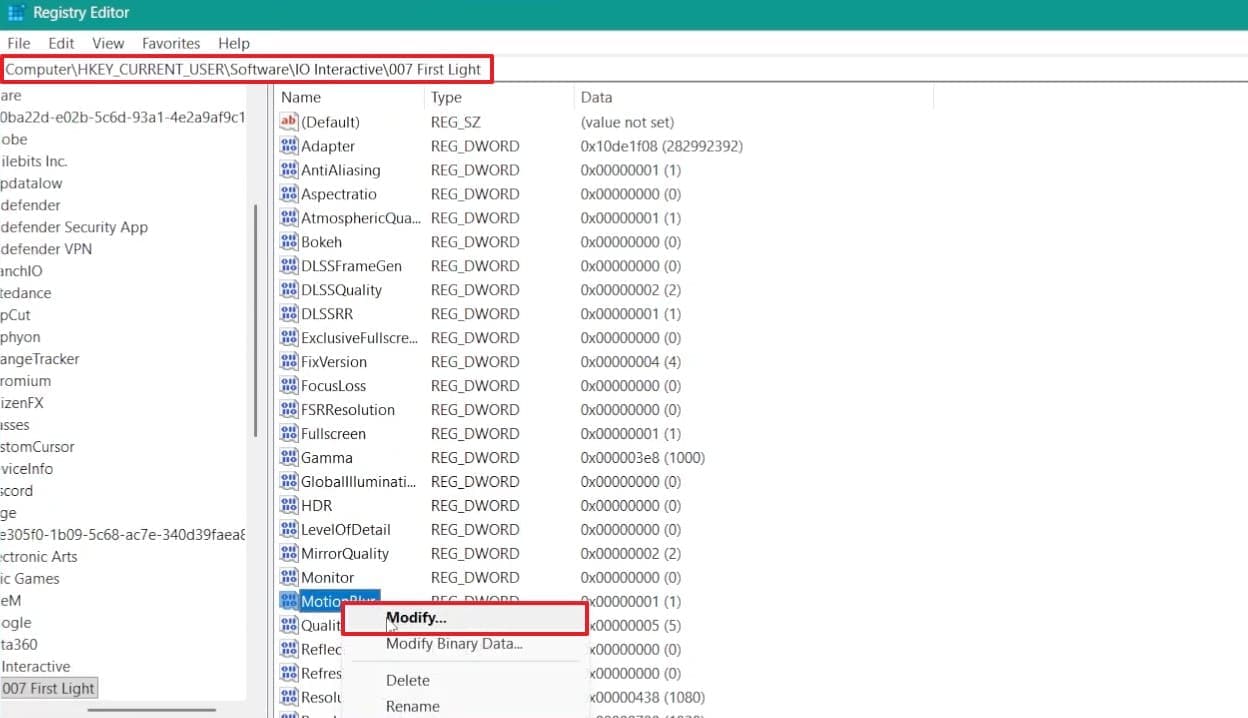
Task: Open the View menu
Action: click(108, 43)
